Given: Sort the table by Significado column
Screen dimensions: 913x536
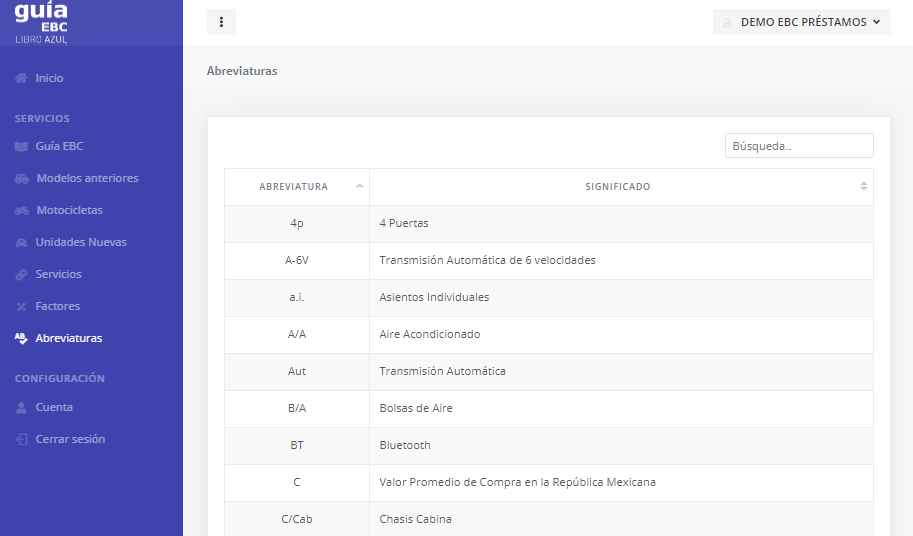Looking at the screenshot, I should point(620,187).
